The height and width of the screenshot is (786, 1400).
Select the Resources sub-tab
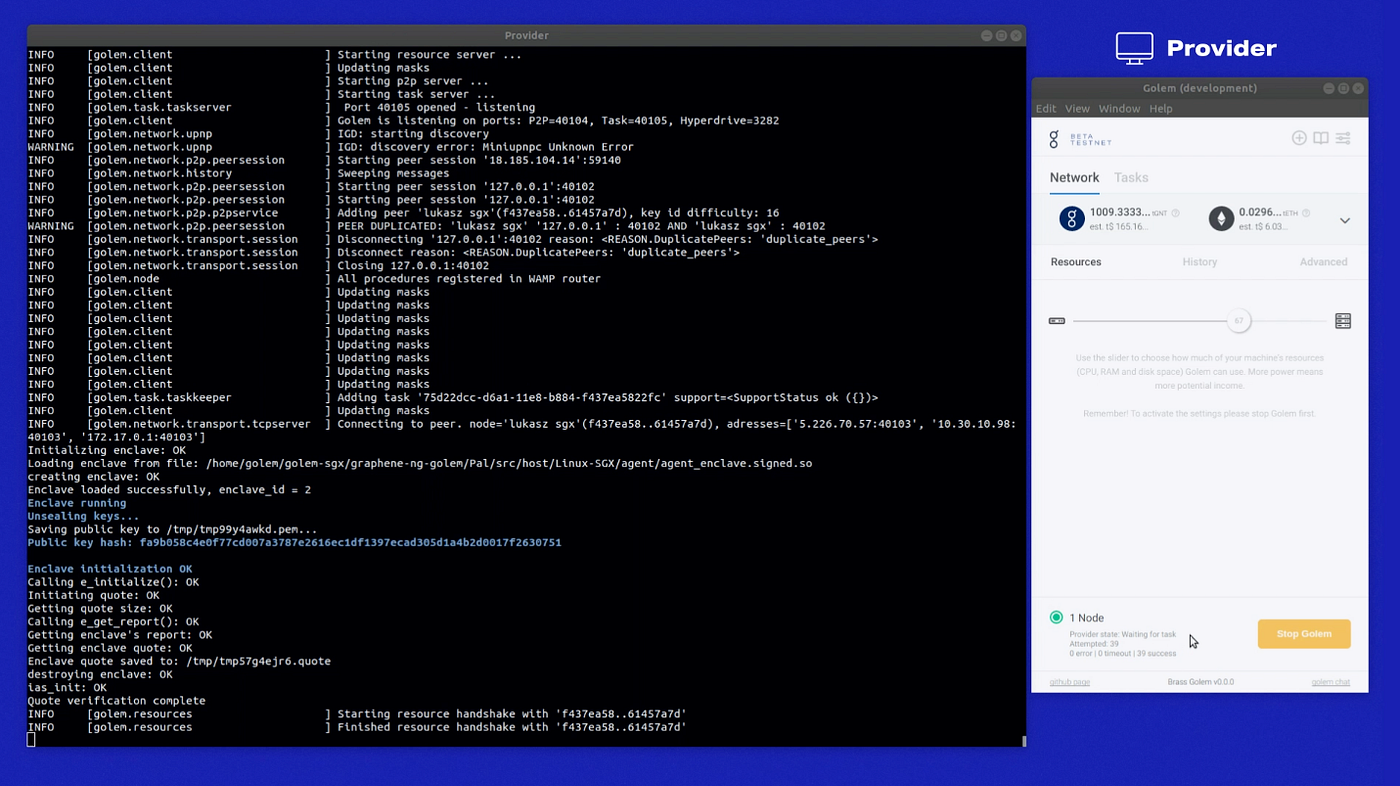1076,262
